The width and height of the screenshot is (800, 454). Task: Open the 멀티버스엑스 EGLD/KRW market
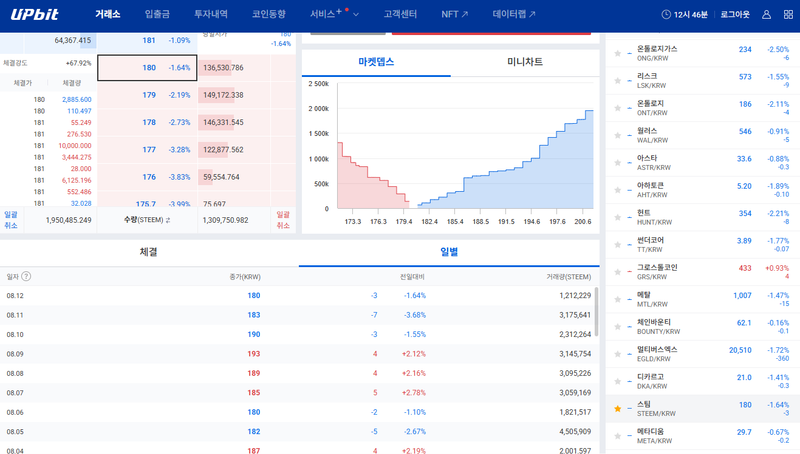(x=703, y=354)
